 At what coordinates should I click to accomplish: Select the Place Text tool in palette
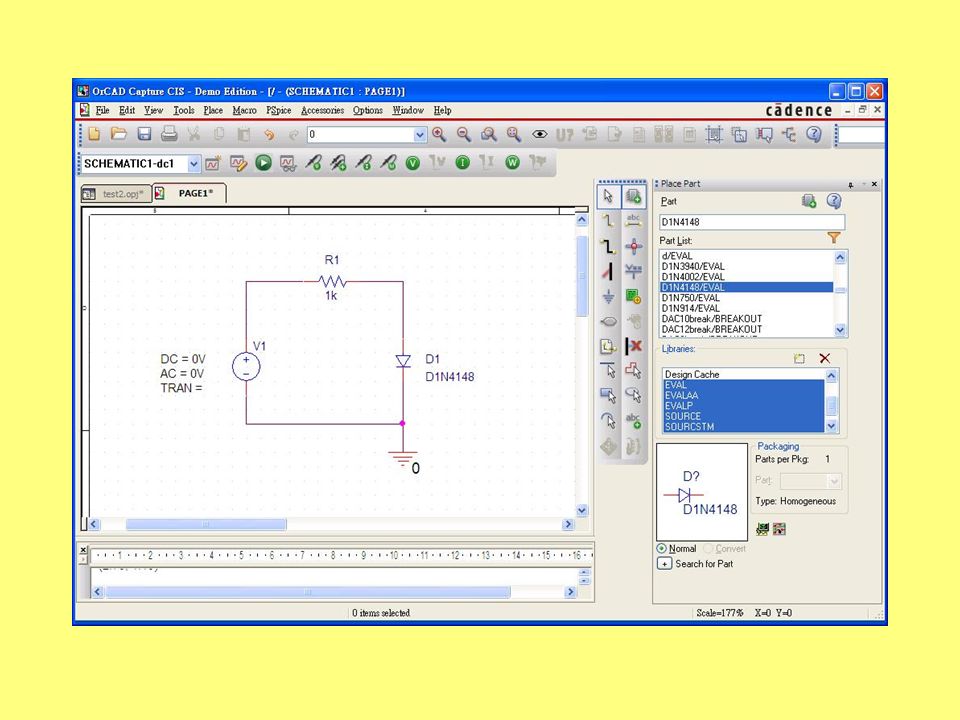pyautogui.click(x=634, y=421)
